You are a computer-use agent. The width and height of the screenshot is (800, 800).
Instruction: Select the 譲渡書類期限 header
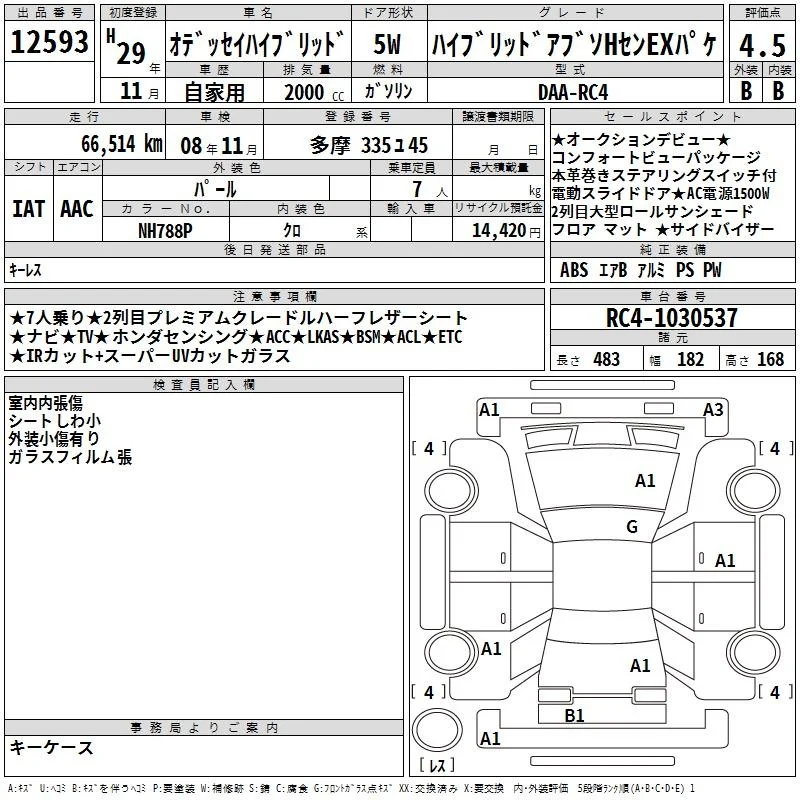pyautogui.click(x=498, y=116)
